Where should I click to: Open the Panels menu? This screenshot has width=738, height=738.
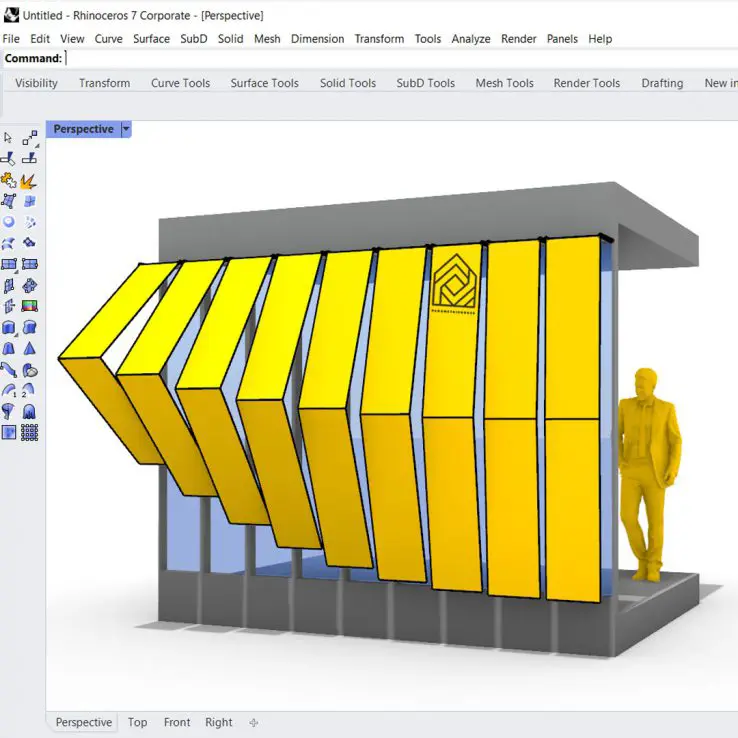(x=562, y=39)
